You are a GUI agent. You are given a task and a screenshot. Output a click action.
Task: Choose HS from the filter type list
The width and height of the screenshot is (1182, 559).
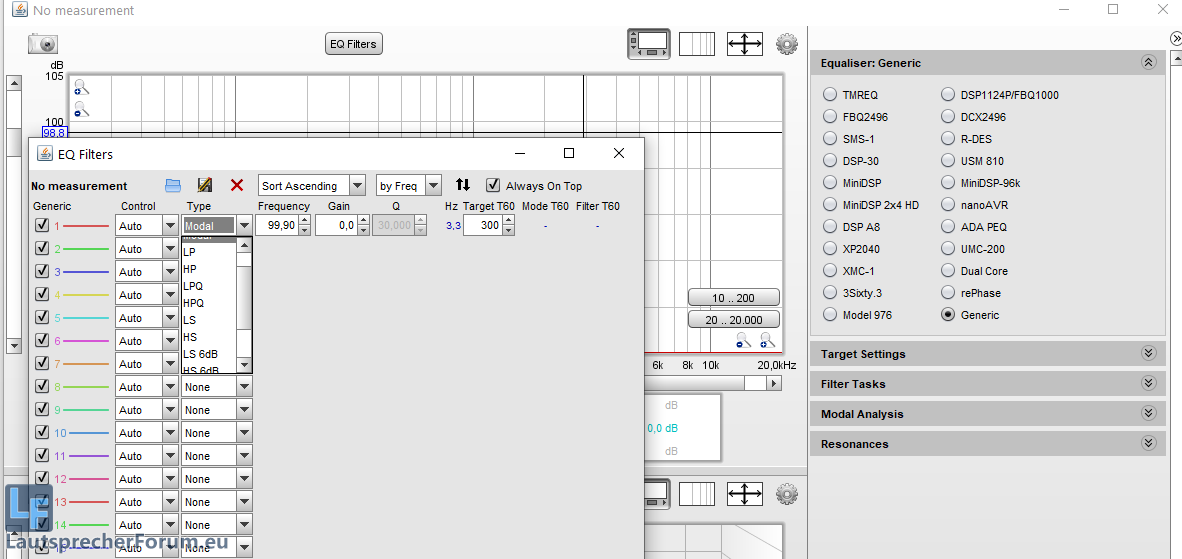click(x=190, y=337)
